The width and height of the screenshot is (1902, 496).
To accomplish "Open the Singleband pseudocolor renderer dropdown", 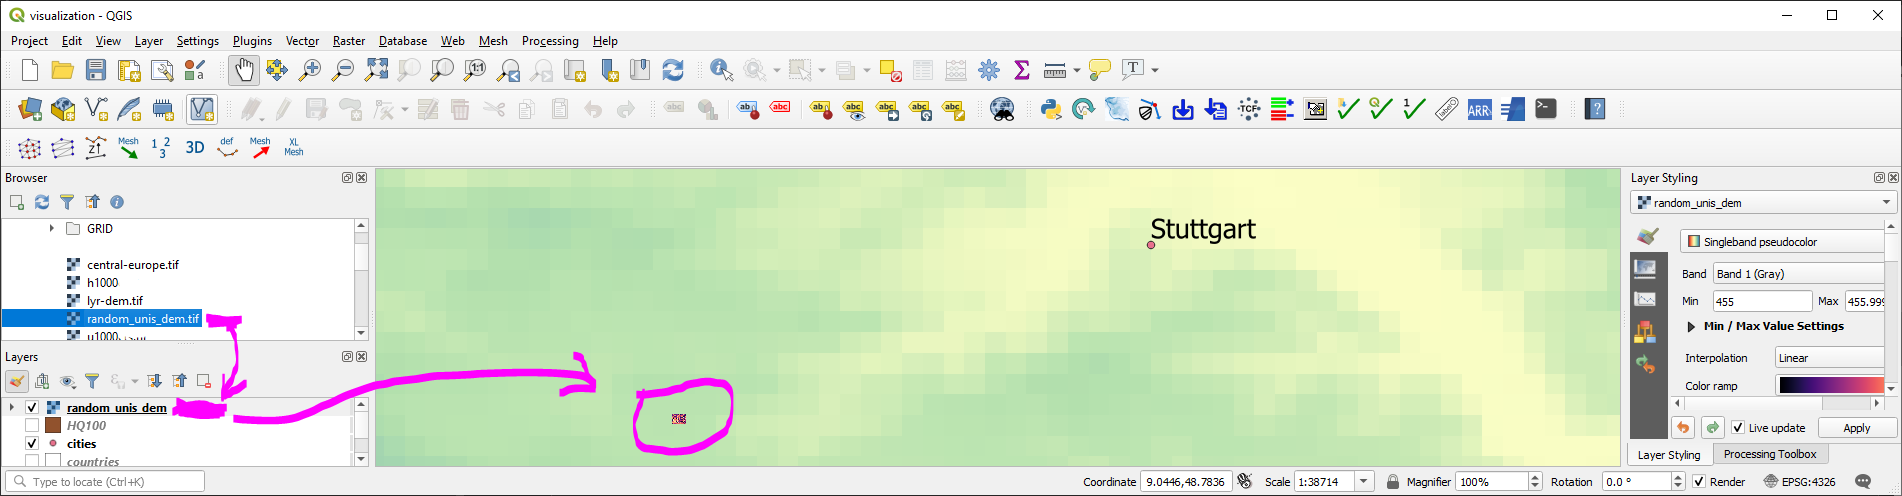I will click(1783, 242).
